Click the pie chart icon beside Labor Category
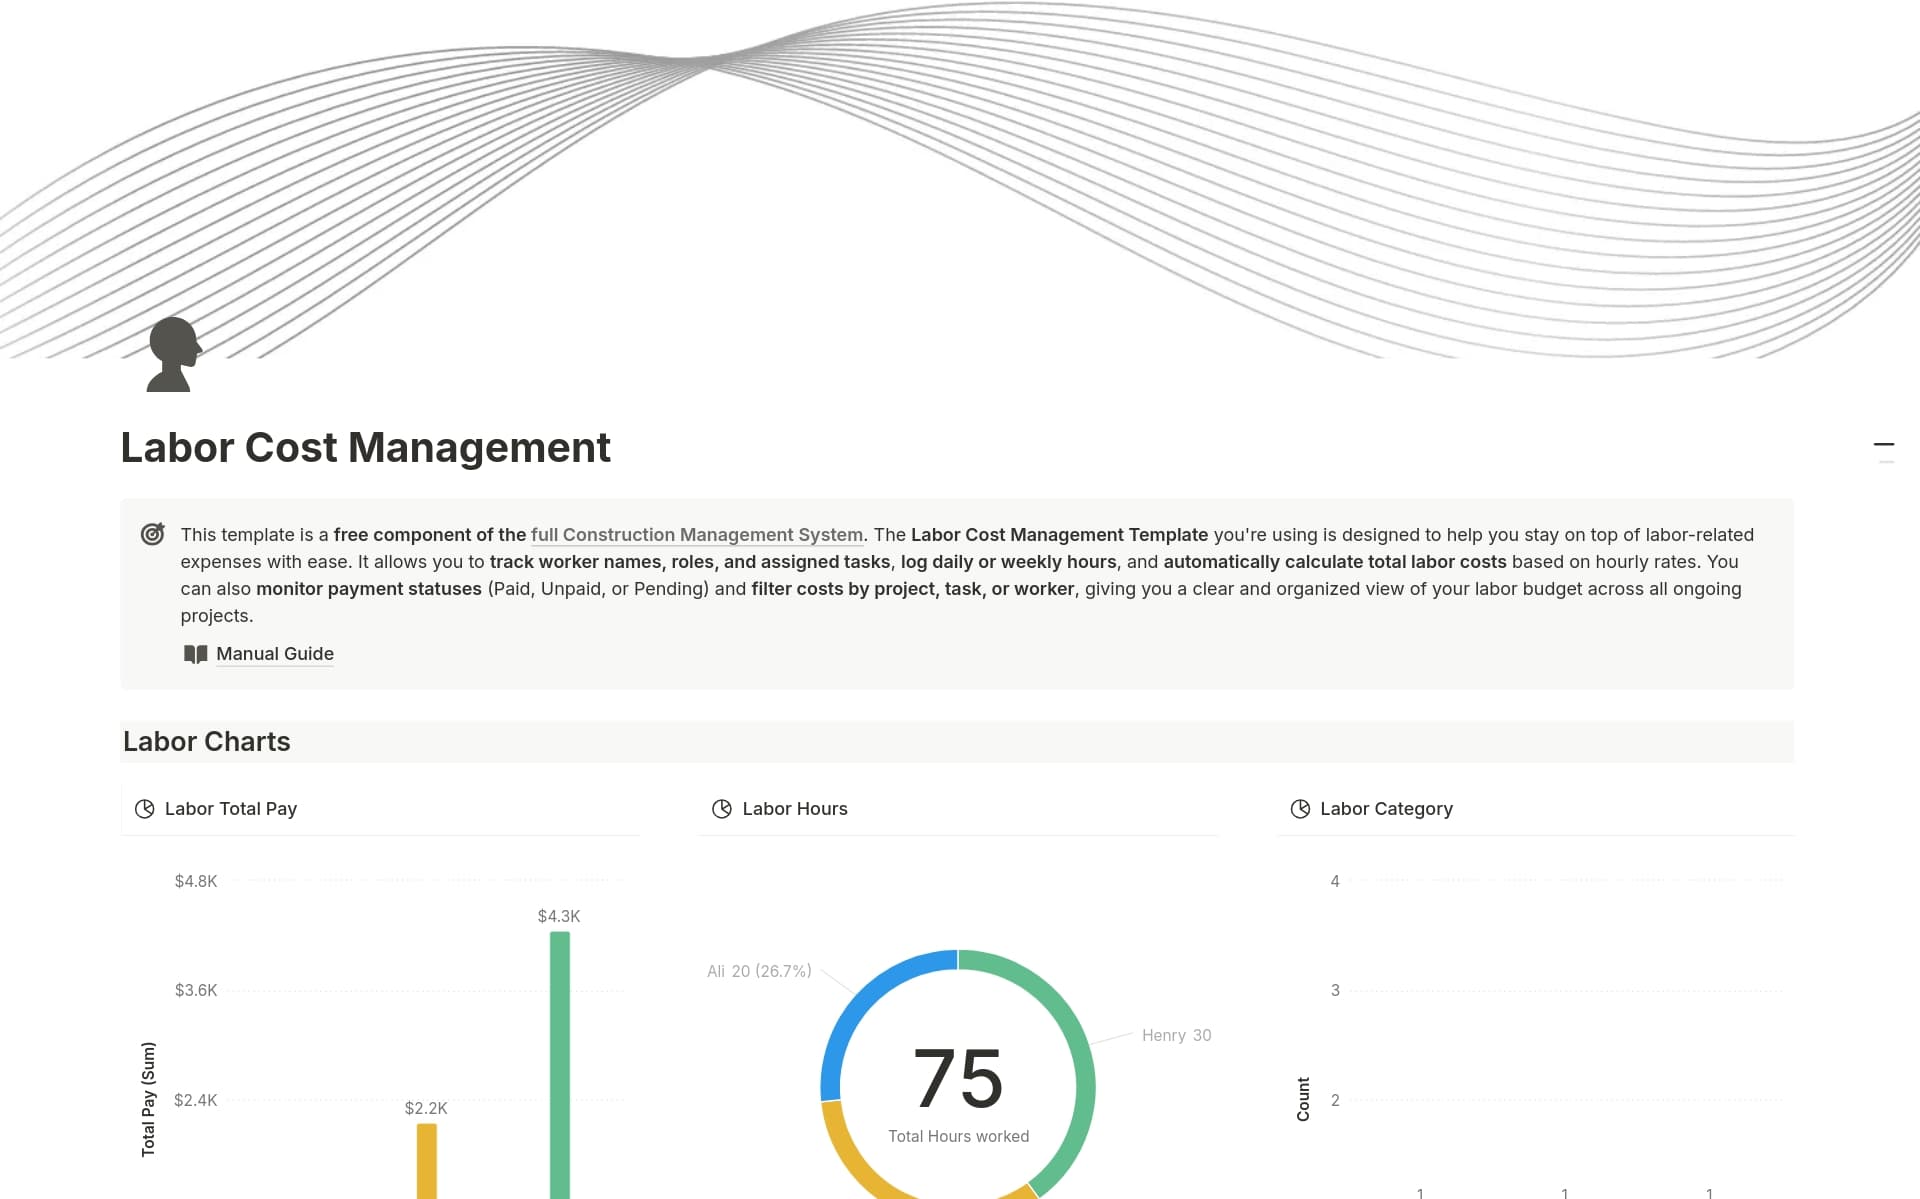Image resolution: width=1920 pixels, height=1199 pixels. [1300, 808]
